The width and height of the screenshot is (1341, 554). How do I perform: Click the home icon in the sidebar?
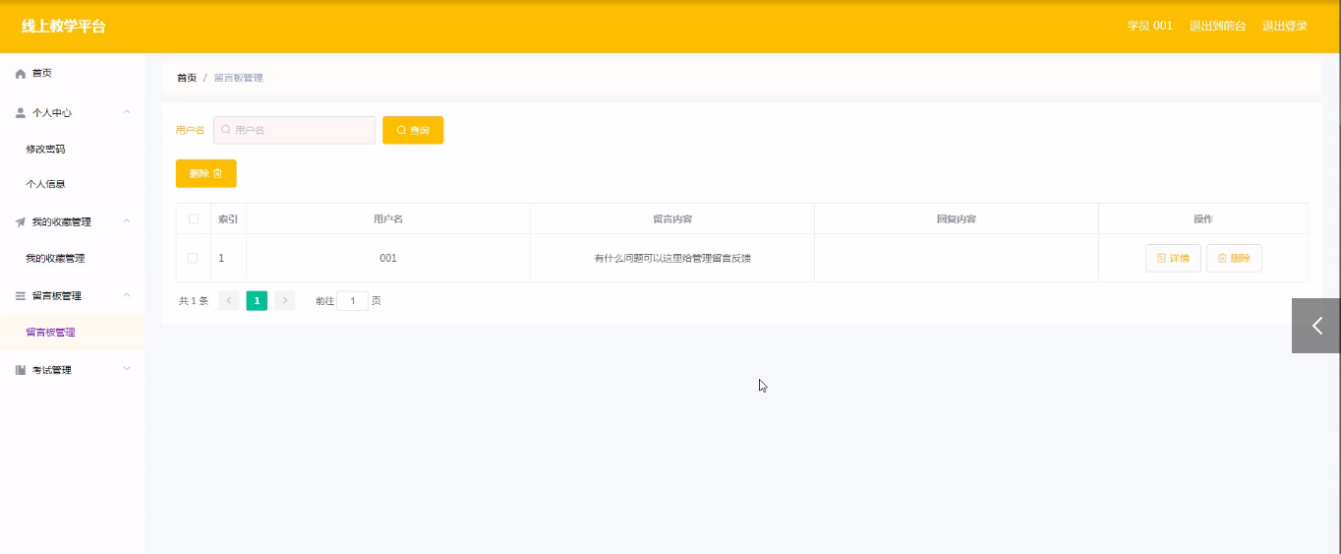[20, 74]
